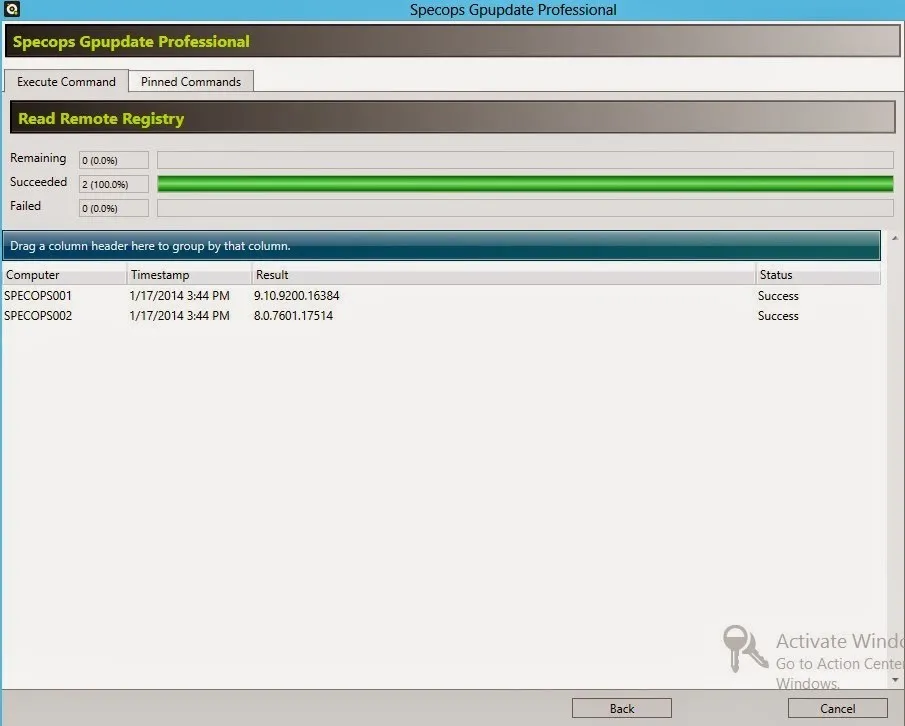Click the Succeeded green progress bar
This screenshot has width=905, height=726.
[525, 184]
